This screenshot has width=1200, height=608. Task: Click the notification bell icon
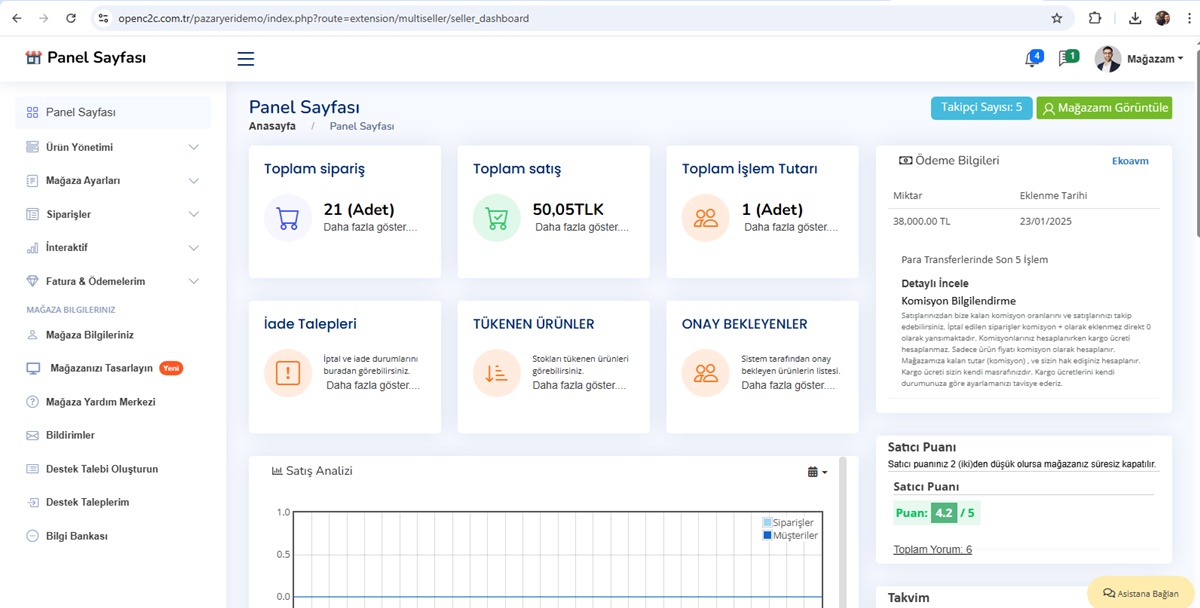point(1031,59)
